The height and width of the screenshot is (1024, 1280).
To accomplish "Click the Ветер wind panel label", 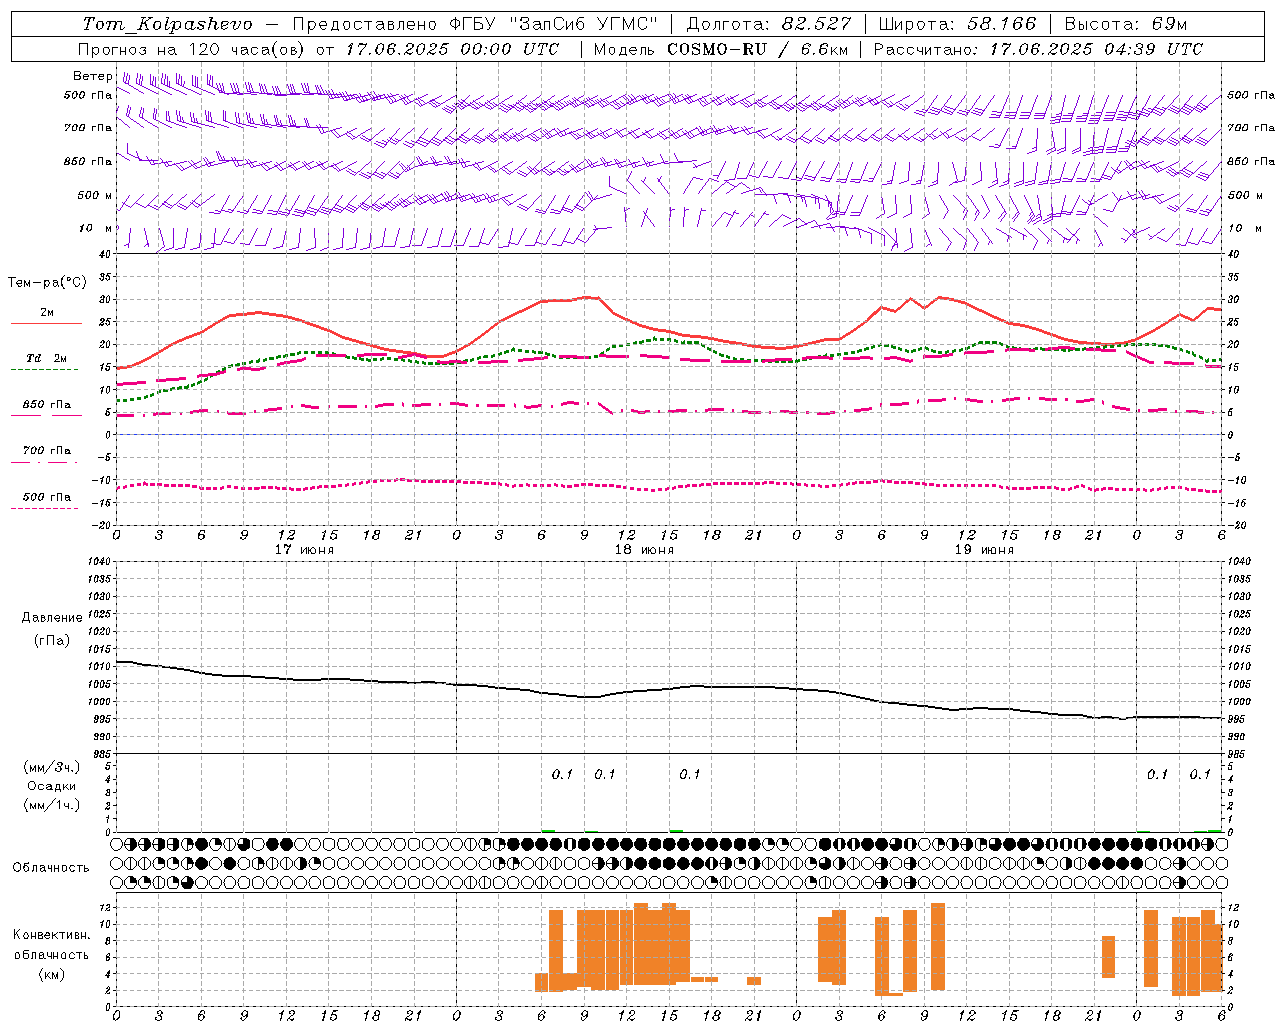I will point(92,76).
